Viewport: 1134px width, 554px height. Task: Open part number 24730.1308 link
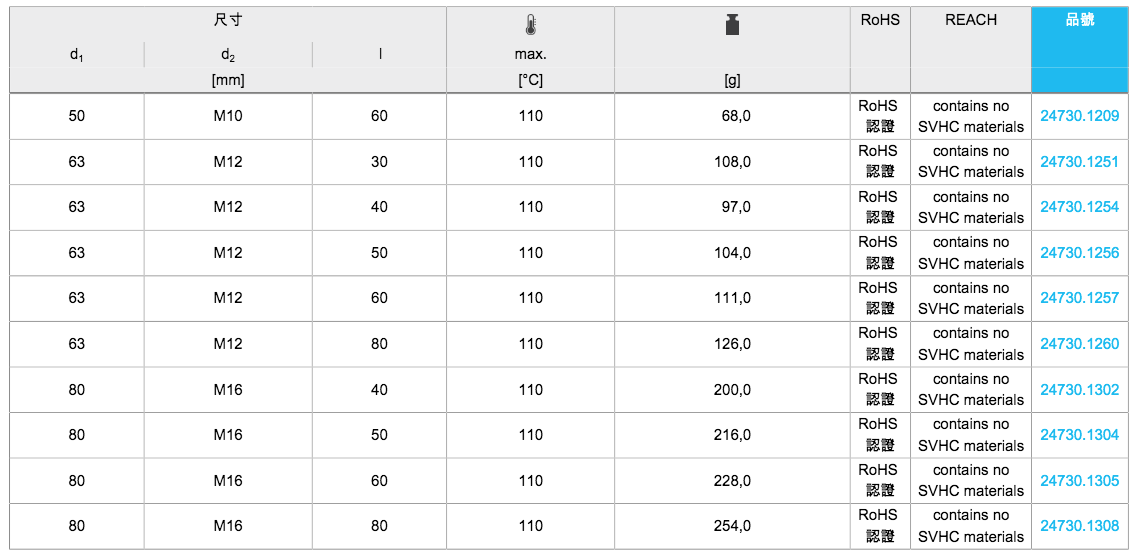[1079, 526]
